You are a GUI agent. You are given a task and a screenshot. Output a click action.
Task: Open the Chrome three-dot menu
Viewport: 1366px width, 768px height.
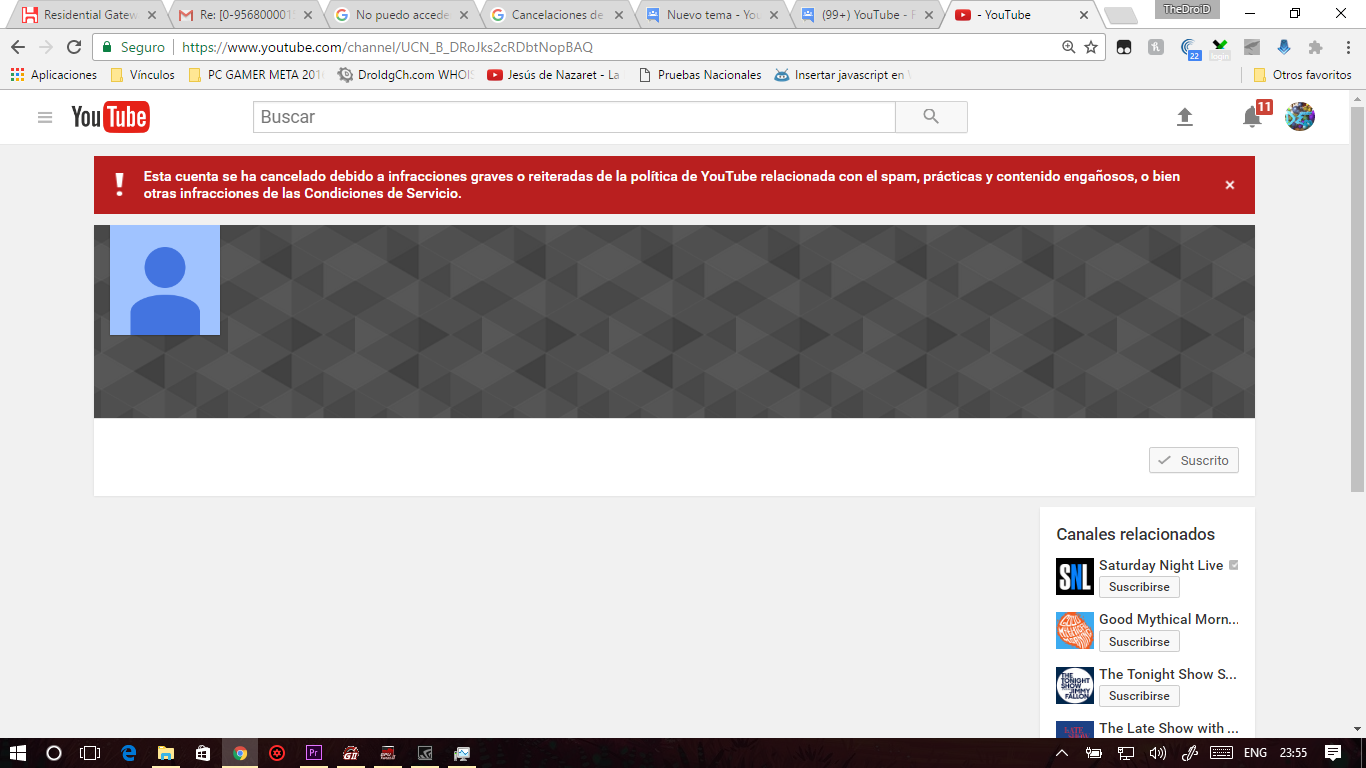tap(1346, 47)
